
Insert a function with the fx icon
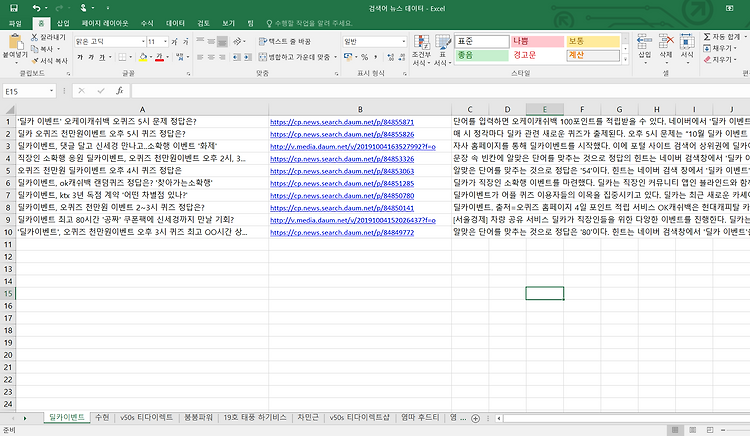point(119,91)
